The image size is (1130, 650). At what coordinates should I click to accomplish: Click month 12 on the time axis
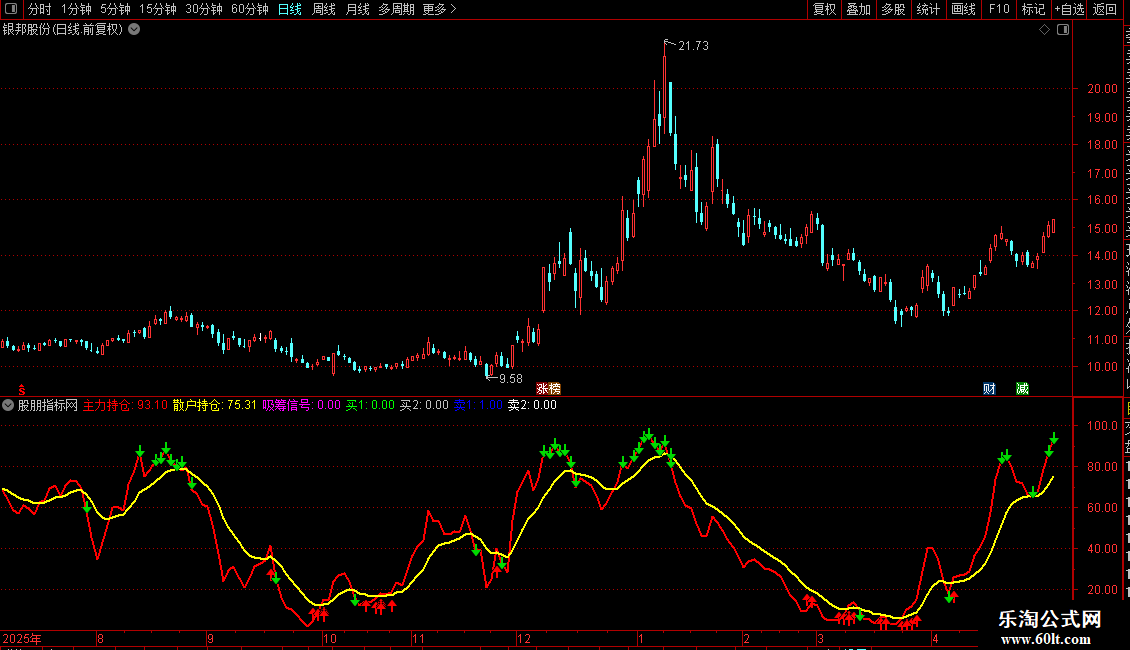tap(524, 638)
